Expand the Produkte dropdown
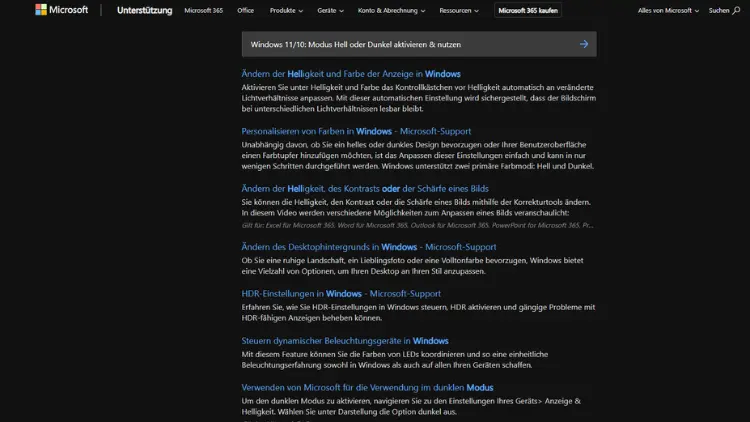This screenshot has height=422, width=750. click(x=286, y=11)
